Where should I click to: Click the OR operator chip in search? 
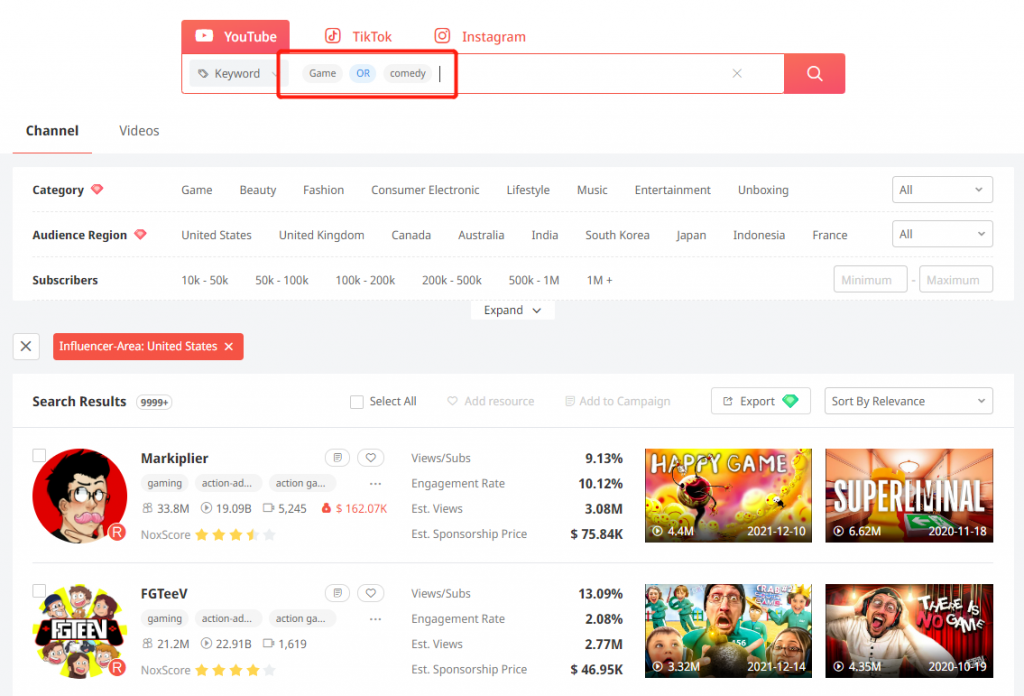tap(363, 73)
